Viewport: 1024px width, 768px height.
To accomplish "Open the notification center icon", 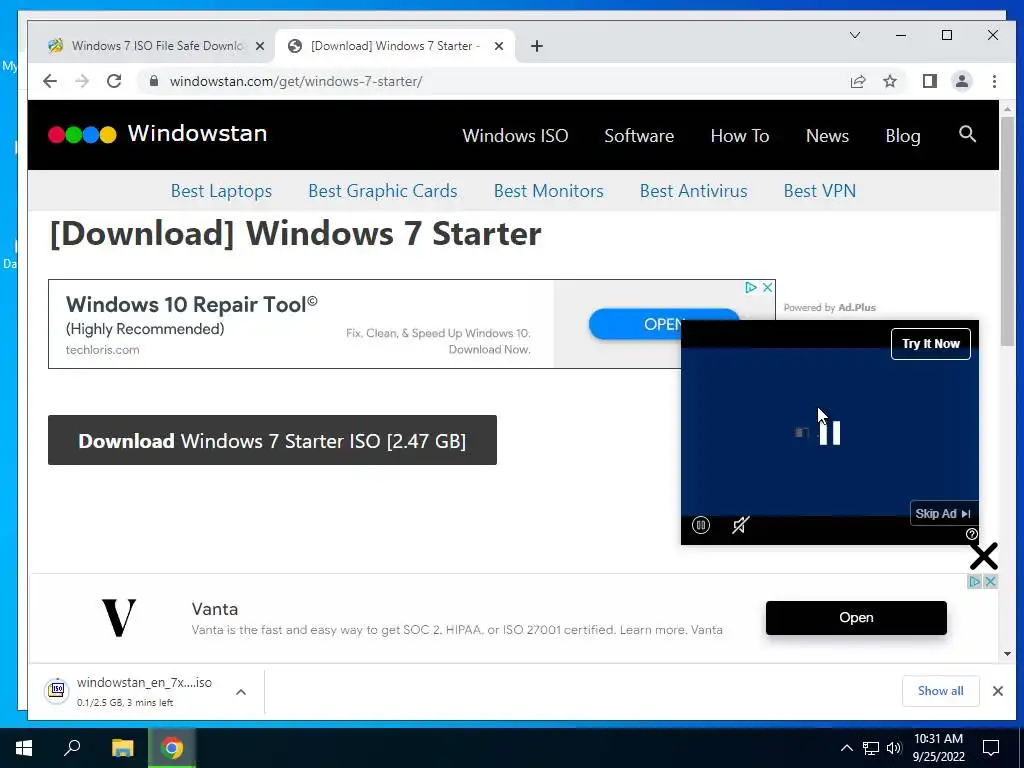I will [991, 748].
